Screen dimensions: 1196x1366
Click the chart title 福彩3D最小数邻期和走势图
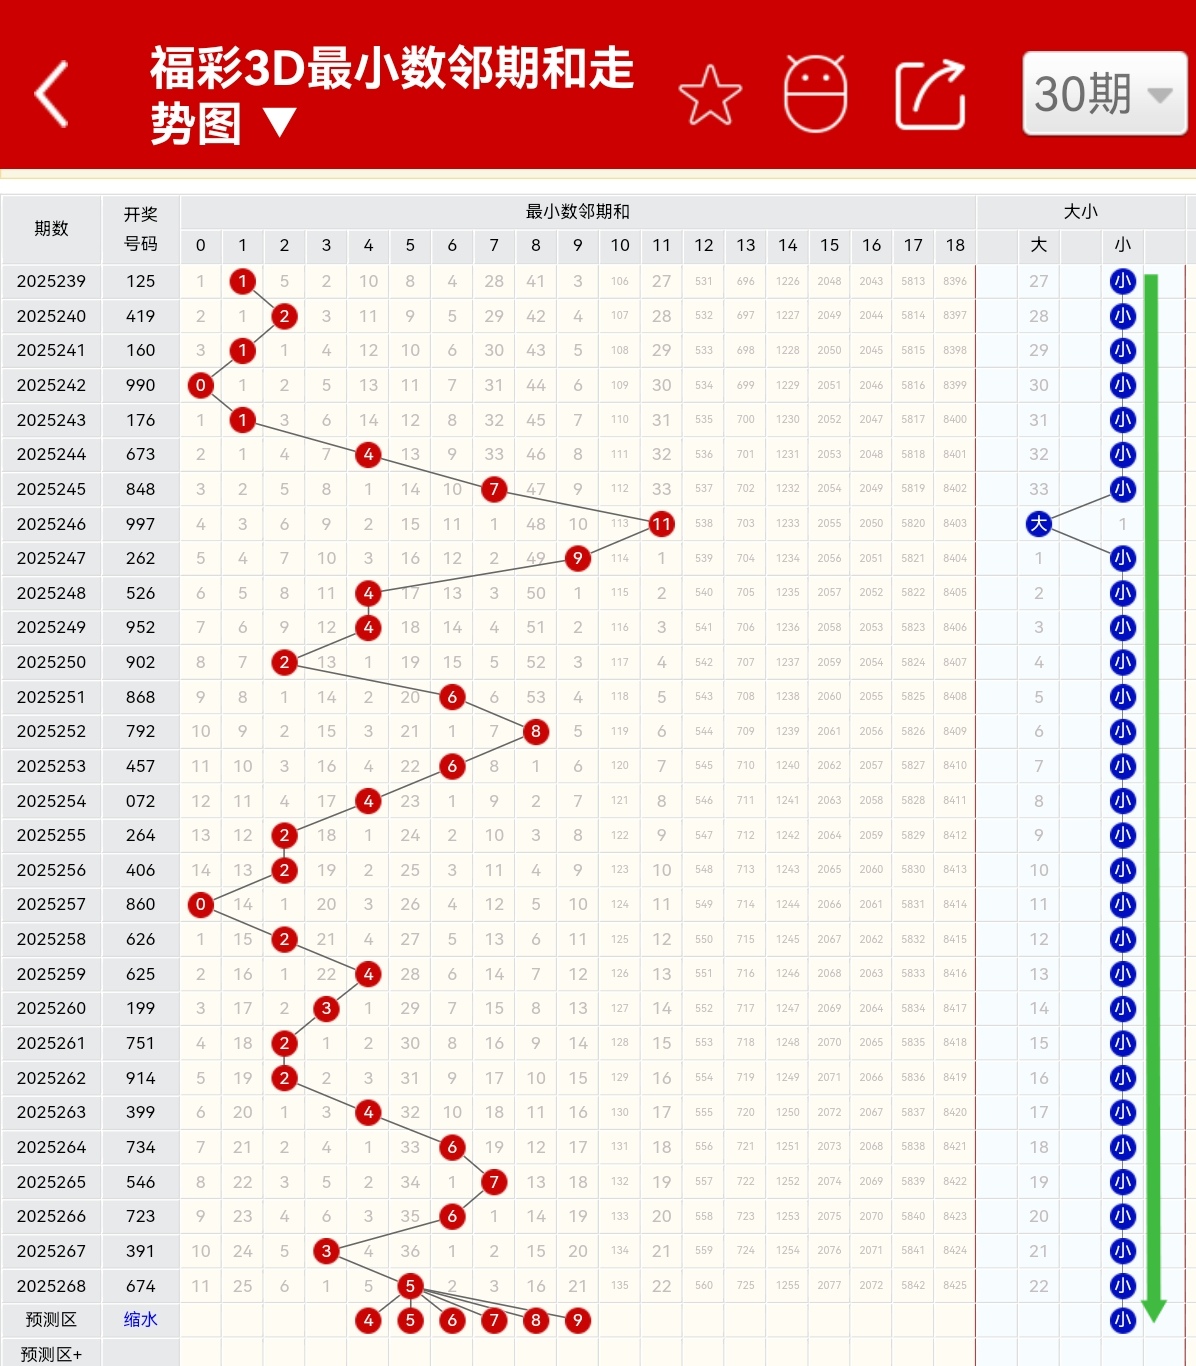pos(392,95)
